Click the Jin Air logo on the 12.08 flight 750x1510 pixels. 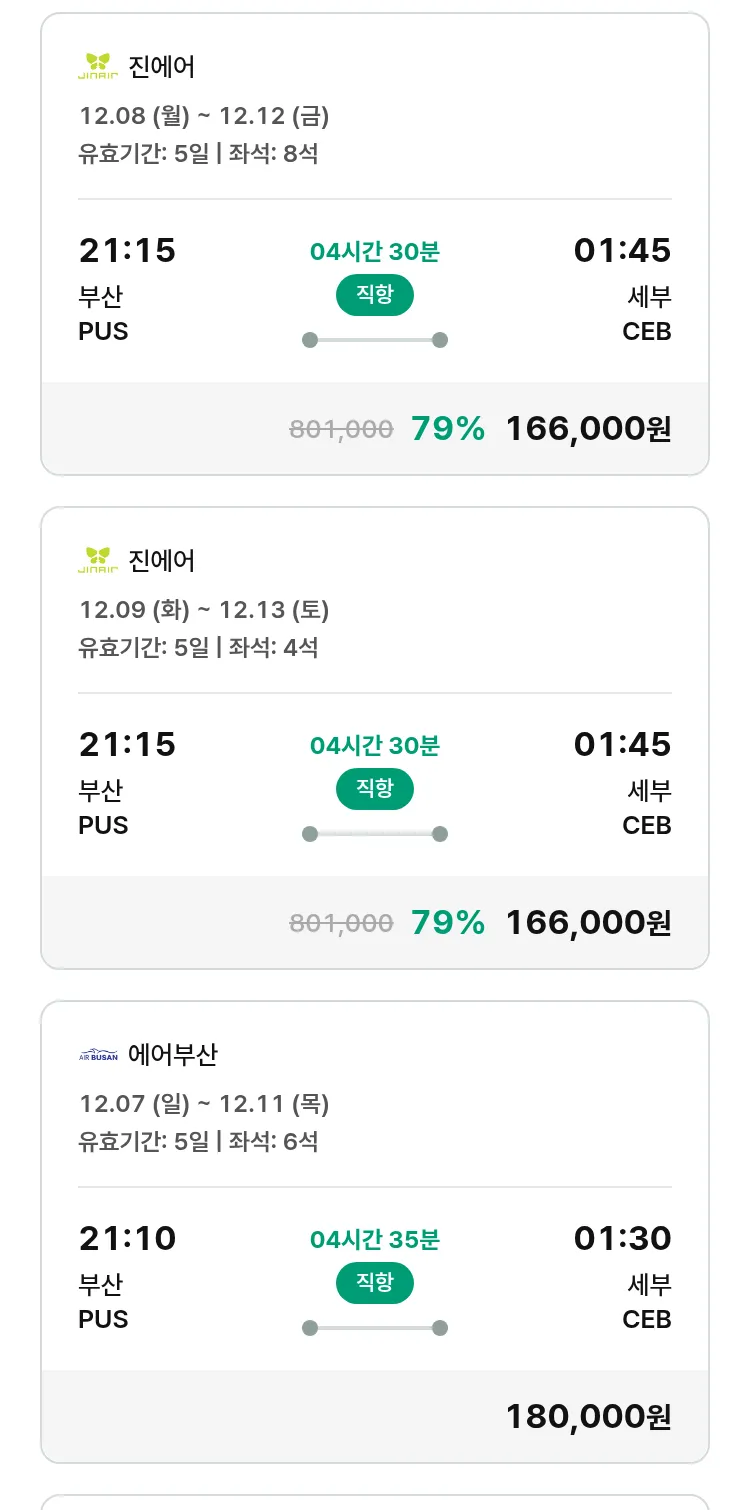pyautogui.click(x=98, y=66)
